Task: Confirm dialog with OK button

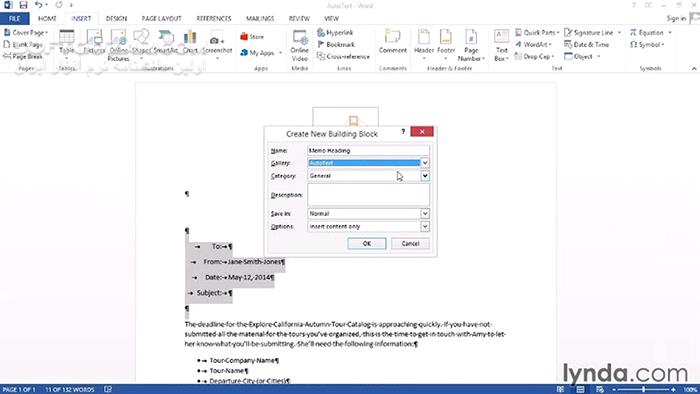Action: pyautogui.click(x=367, y=243)
